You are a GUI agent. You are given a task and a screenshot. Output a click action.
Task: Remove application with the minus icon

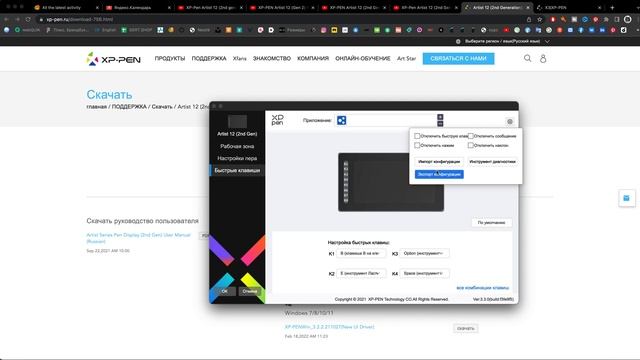point(440,124)
